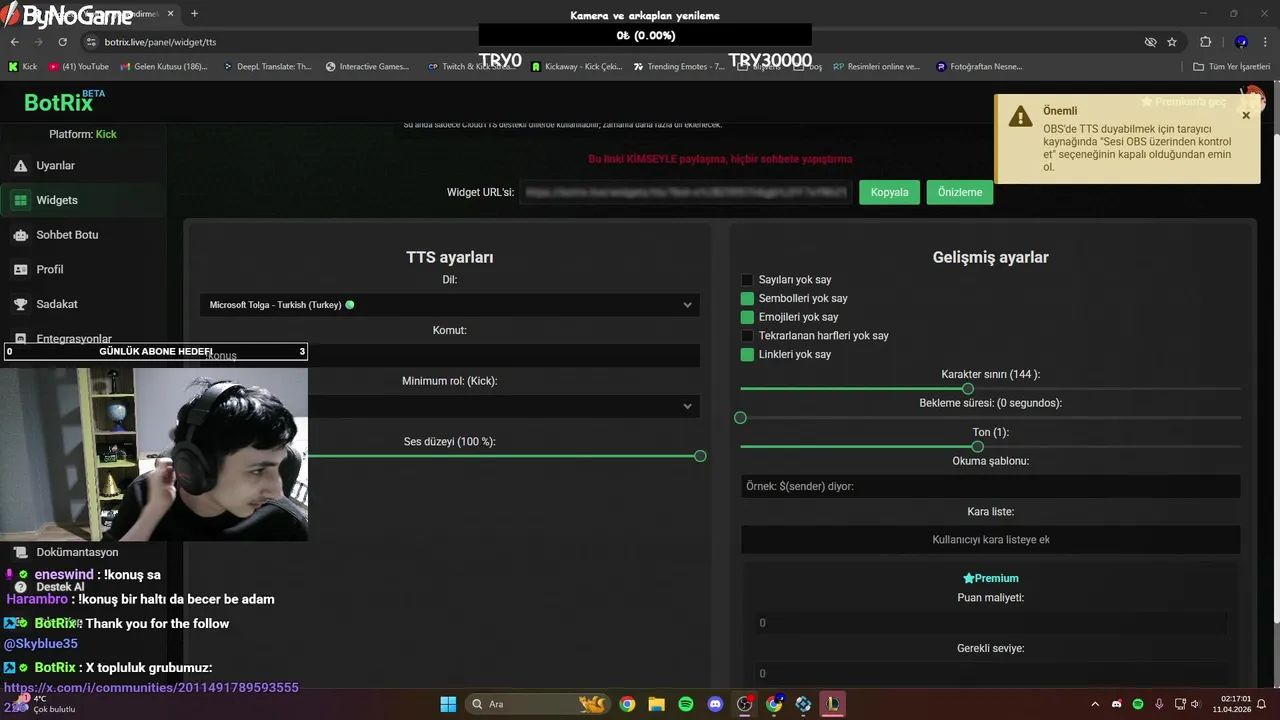Reload the page
1280x720 pixels.
(x=62, y=42)
